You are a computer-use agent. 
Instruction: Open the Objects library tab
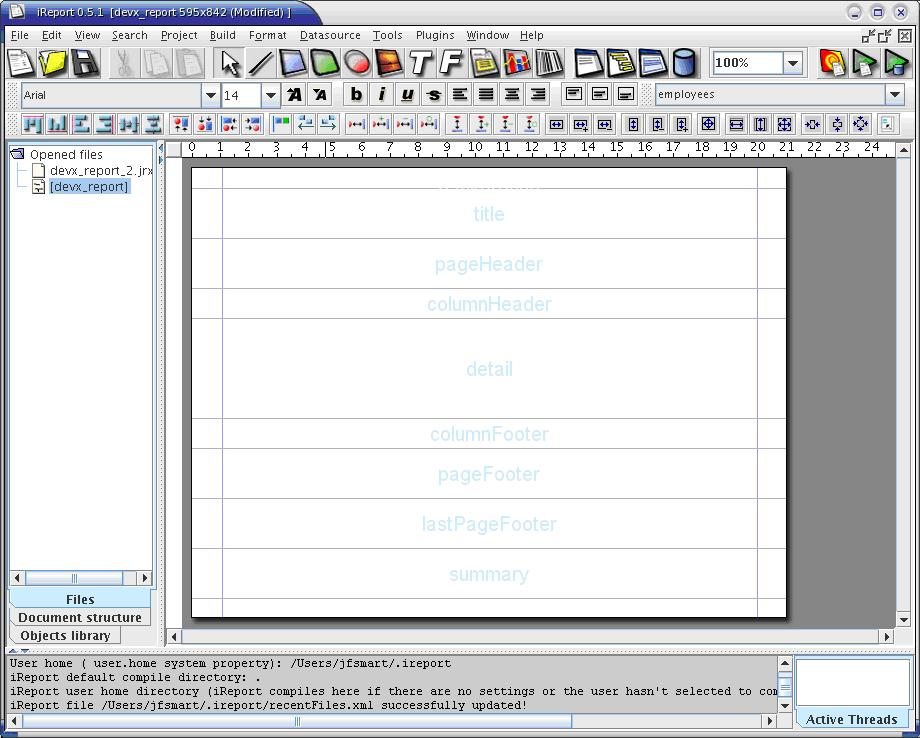pos(65,636)
